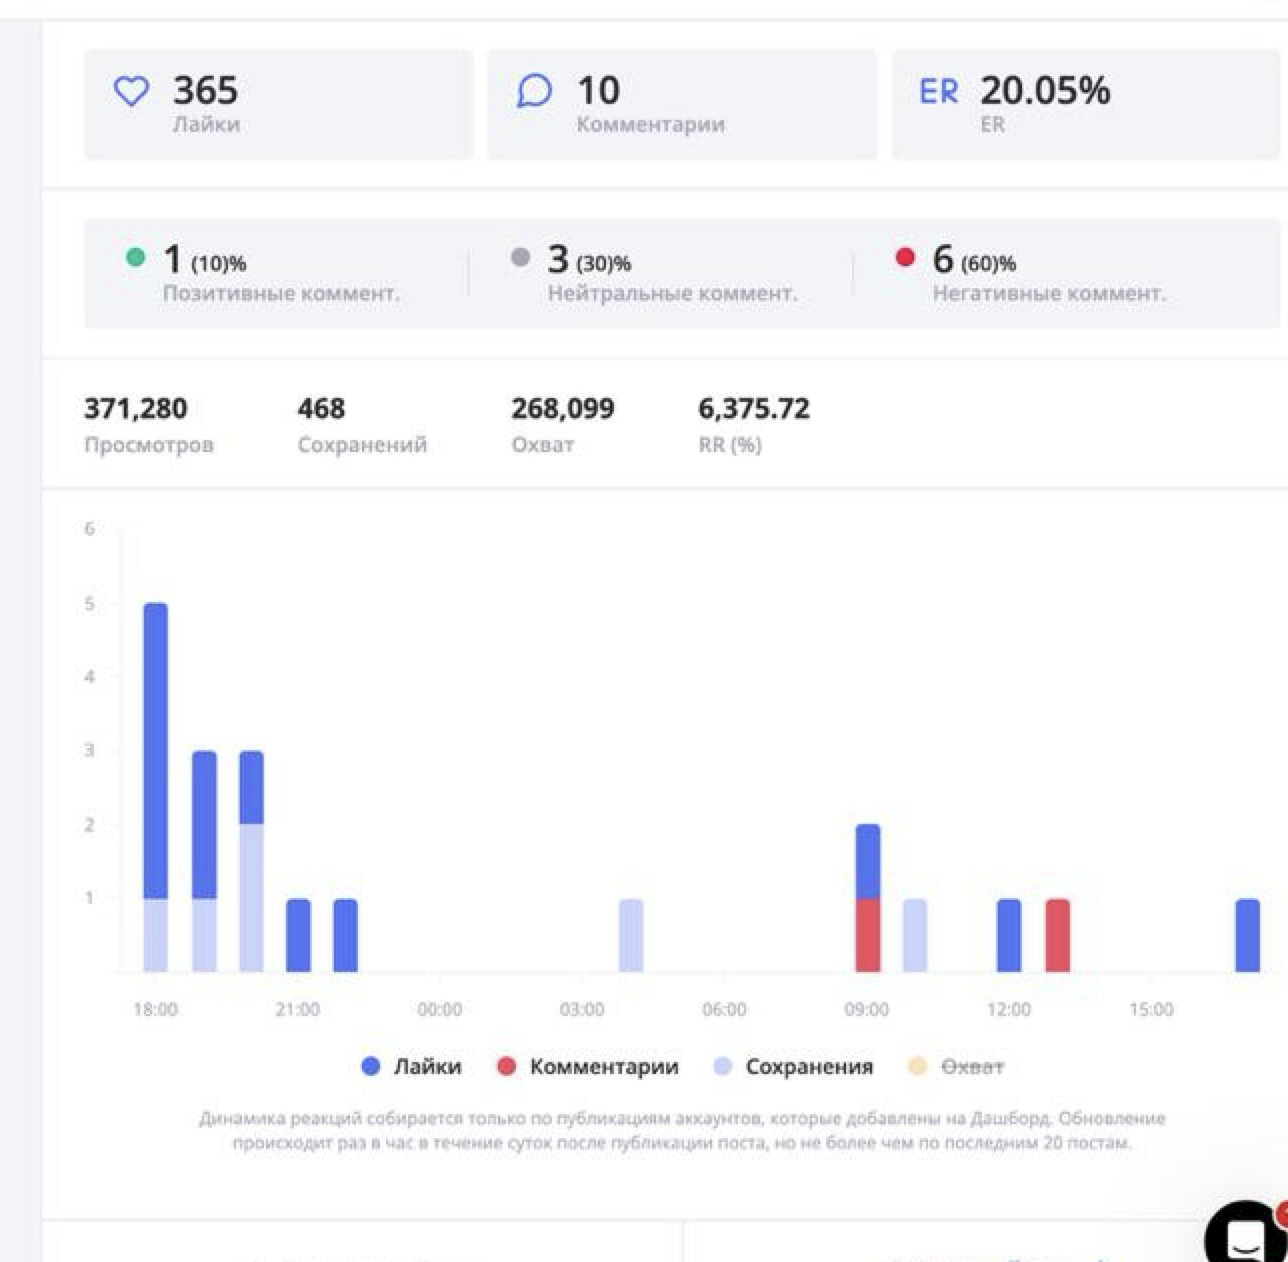
Task: Click the red comments bar at 09:00
Action: coord(868,935)
